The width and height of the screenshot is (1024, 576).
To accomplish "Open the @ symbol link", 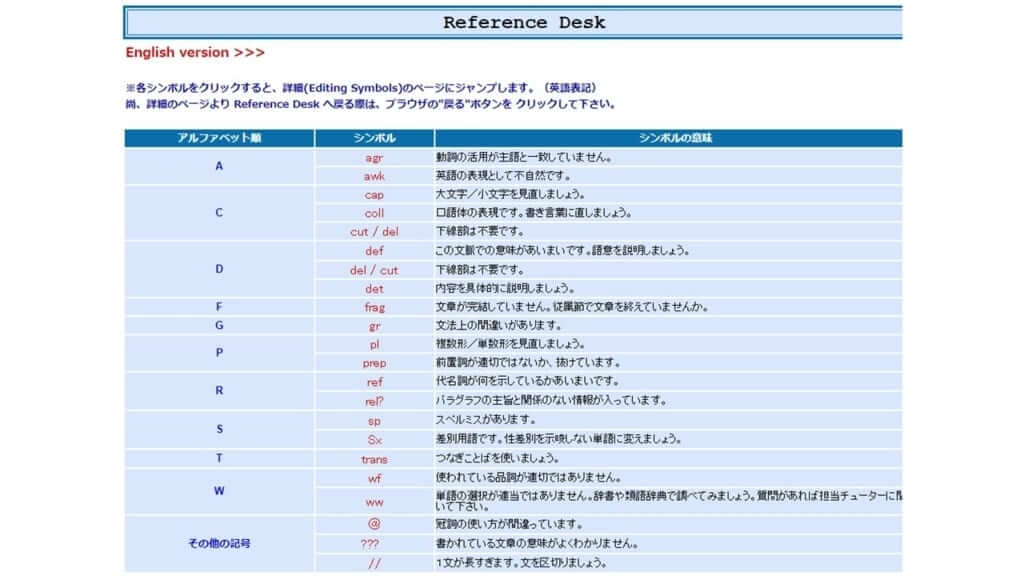I will pyautogui.click(x=374, y=524).
